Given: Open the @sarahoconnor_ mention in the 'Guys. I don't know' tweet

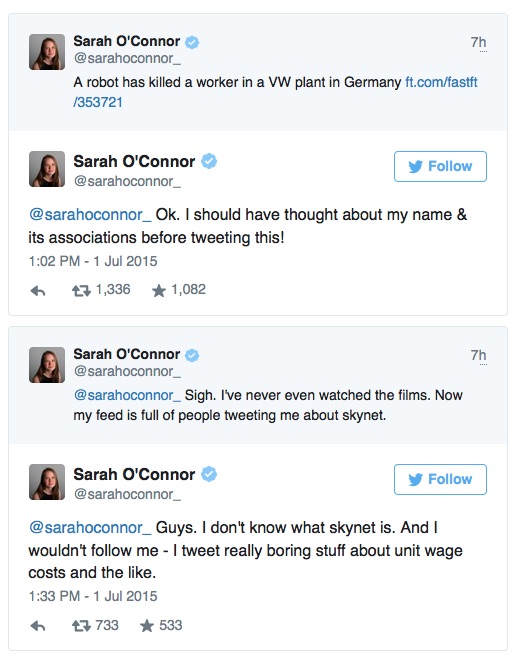Looking at the screenshot, I should (90, 528).
